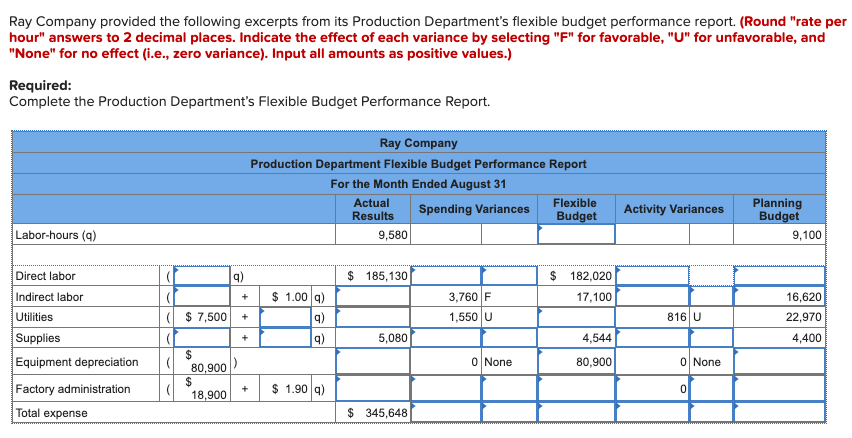Click the Equipment depreciation row label
The width and height of the screenshot is (852, 438).
pyautogui.click(x=77, y=362)
